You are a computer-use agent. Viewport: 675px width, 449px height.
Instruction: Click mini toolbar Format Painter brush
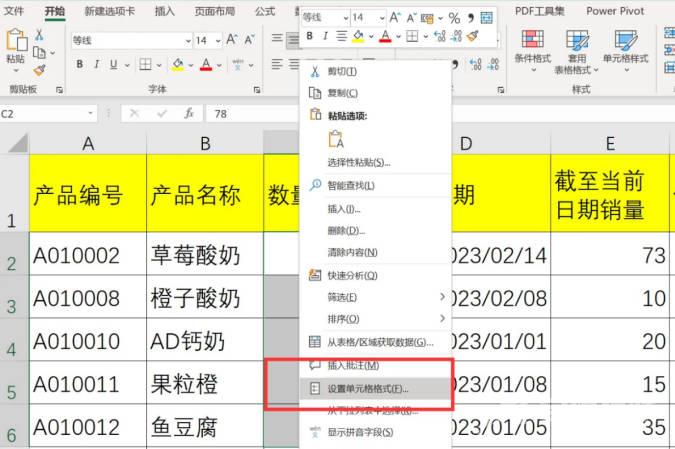[x=472, y=36]
